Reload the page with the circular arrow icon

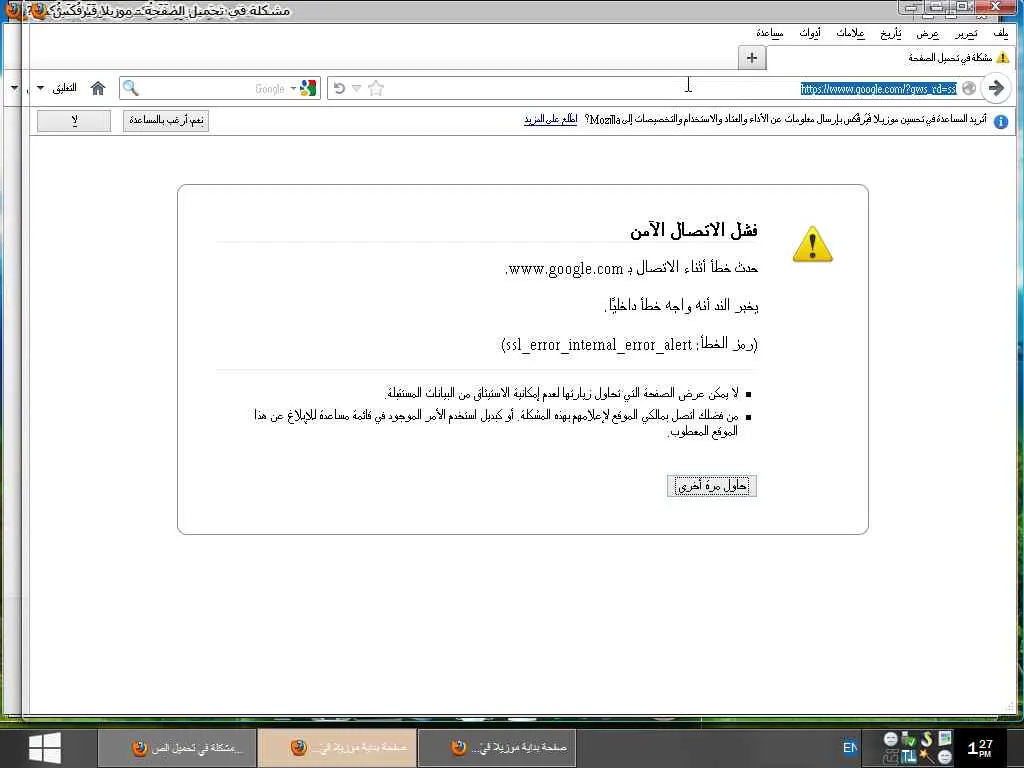pos(339,88)
